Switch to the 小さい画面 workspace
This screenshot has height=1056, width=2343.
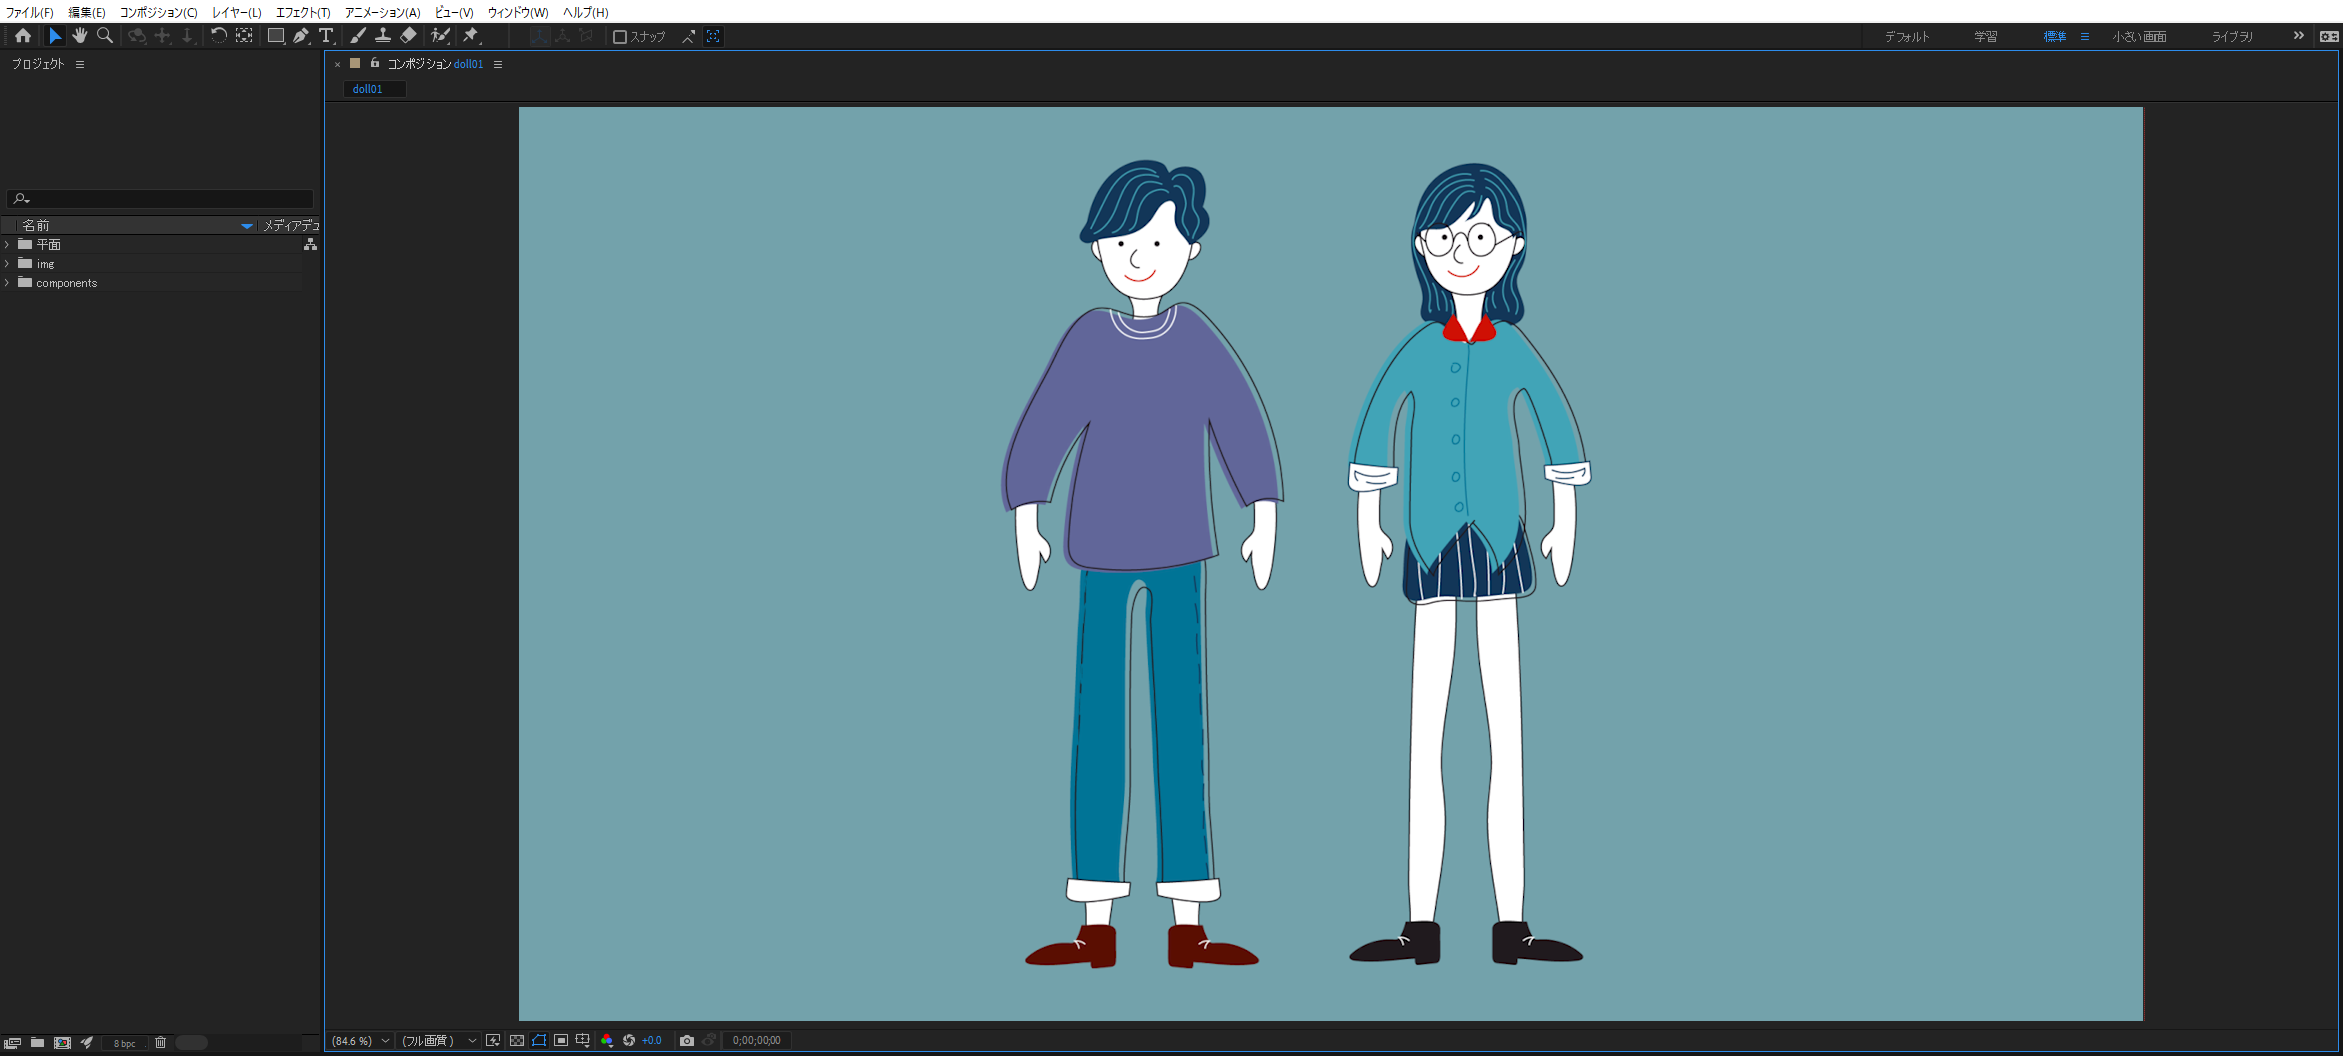(x=2139, y=36)
